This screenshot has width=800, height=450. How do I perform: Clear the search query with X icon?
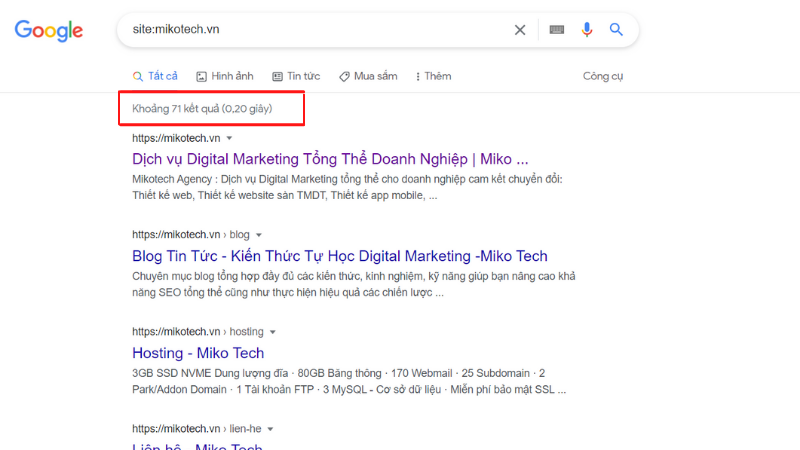(520, 30)
